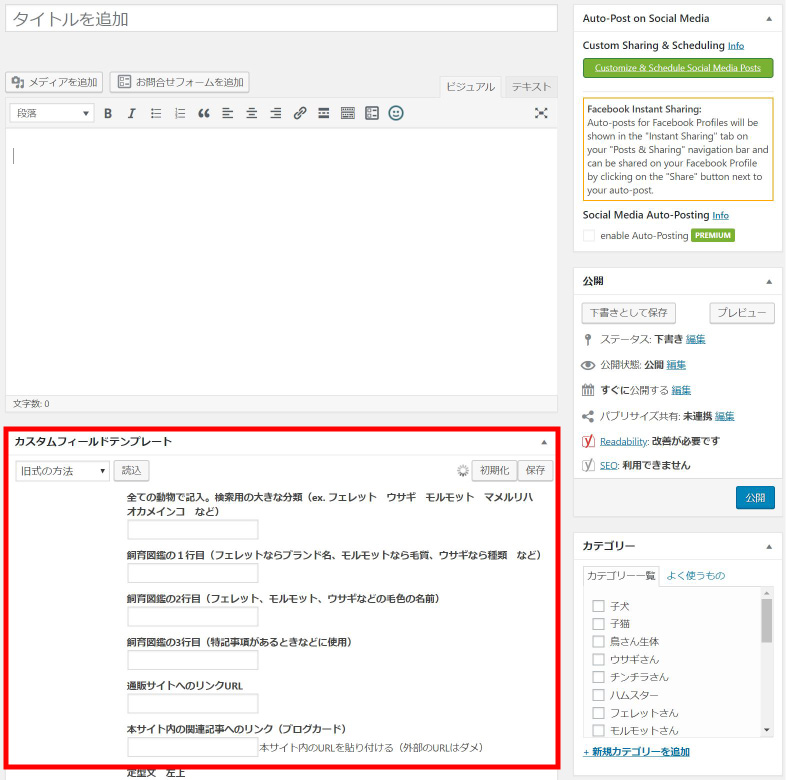
Task: Check the enable Auto-Posting checkbox
Action: click(x=589, y=236)
